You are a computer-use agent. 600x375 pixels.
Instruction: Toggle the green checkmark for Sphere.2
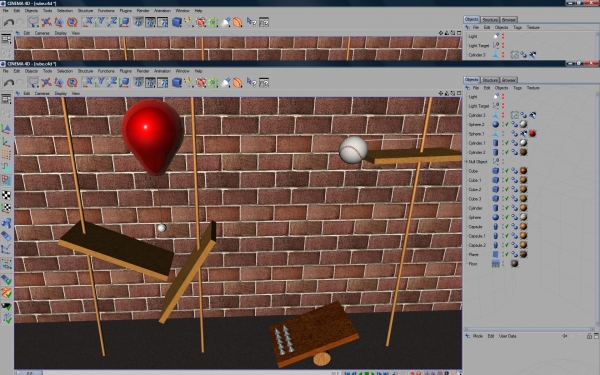click(x=507, y=124)
